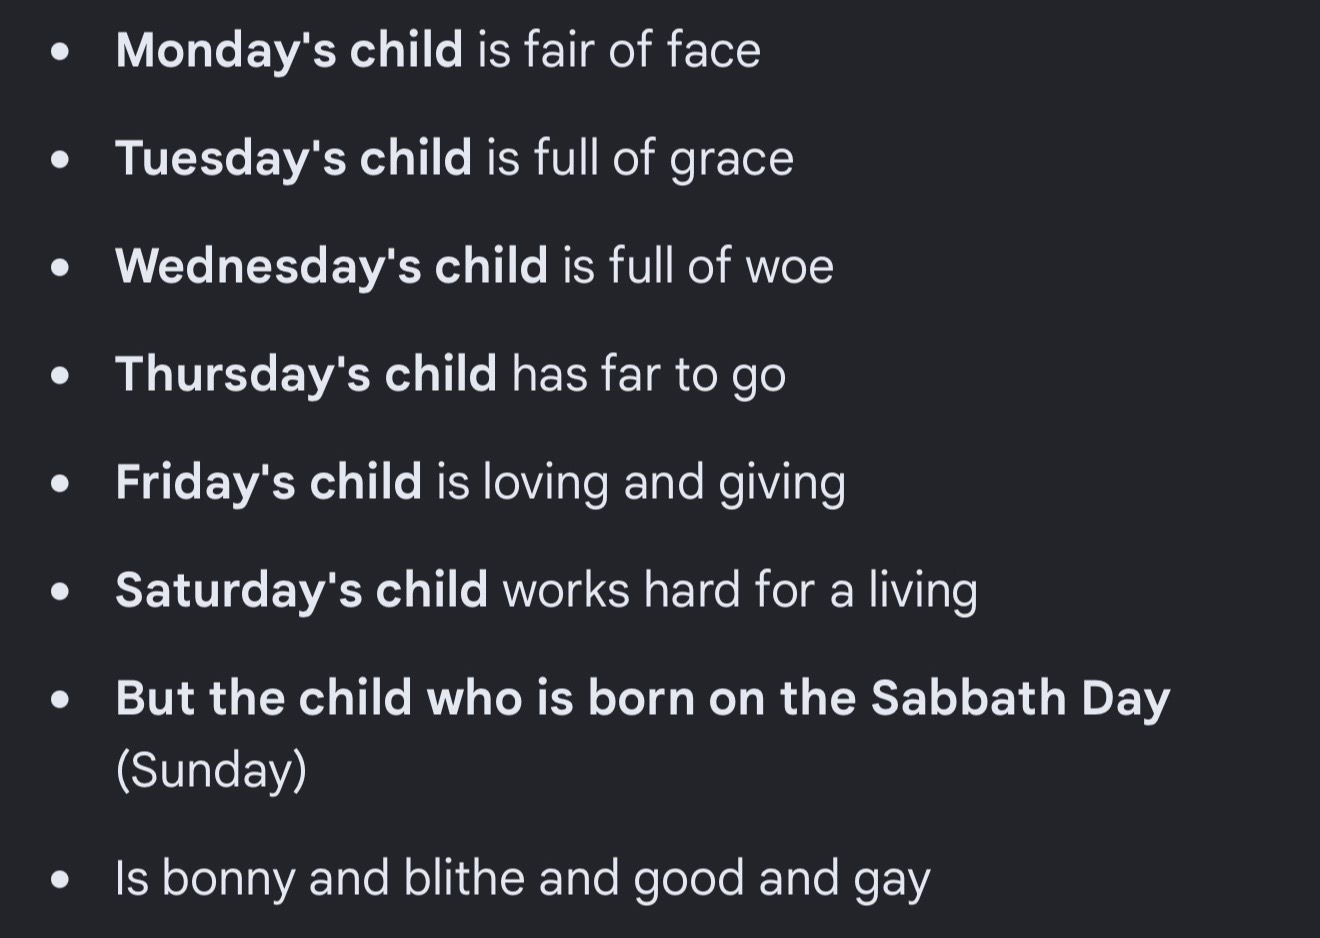The image size is (1320, 938).
Task: Click the bold "Thursday's child" text
Action: [x=306, y=374]
